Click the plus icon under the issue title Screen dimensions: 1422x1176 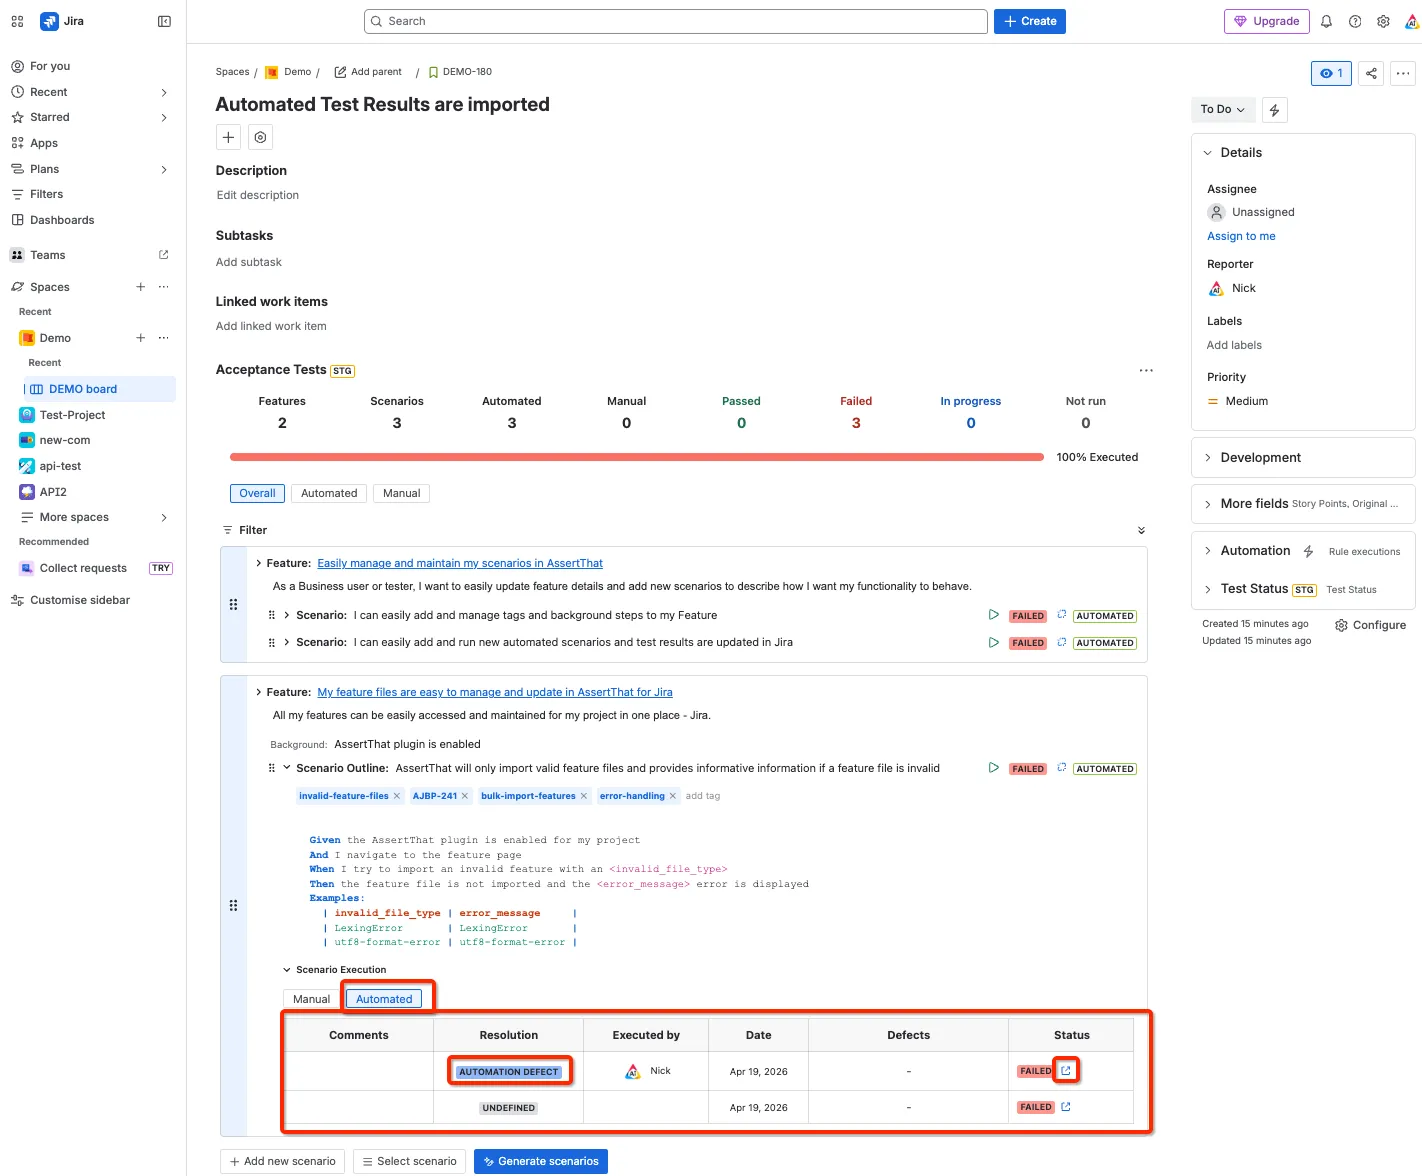228,137
